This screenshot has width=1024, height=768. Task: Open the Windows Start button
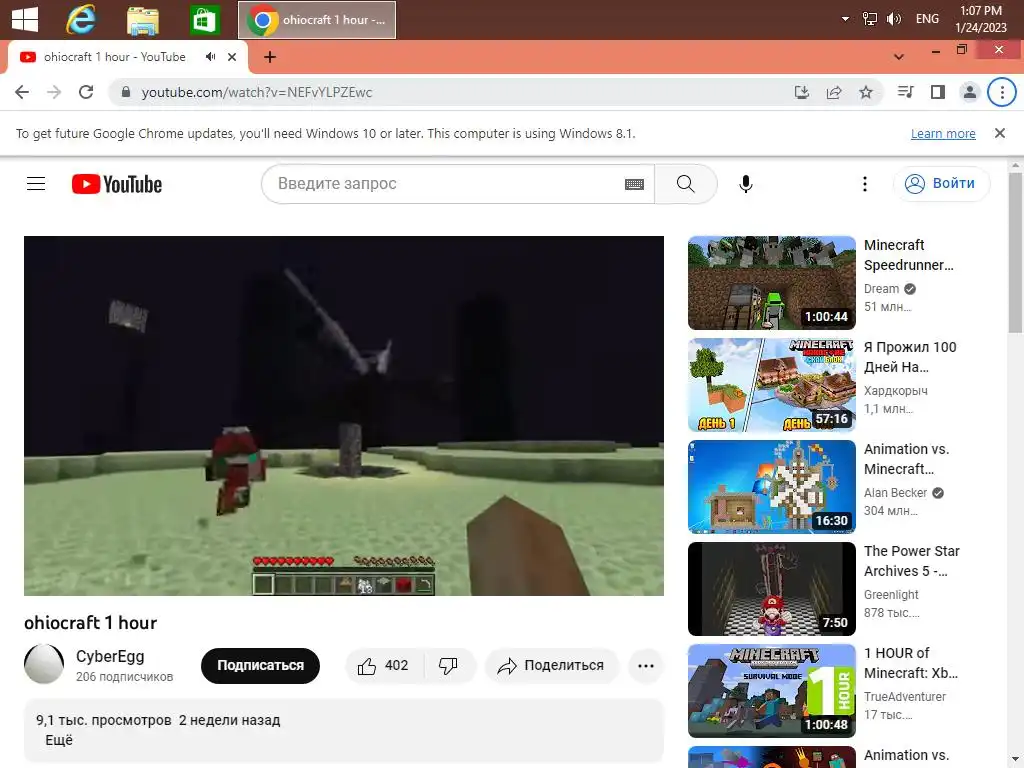[x=25, y=19]
